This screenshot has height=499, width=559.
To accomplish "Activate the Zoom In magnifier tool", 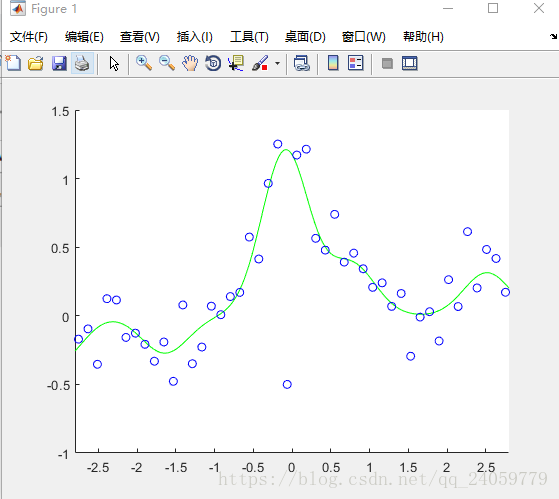I will (144, 63).
